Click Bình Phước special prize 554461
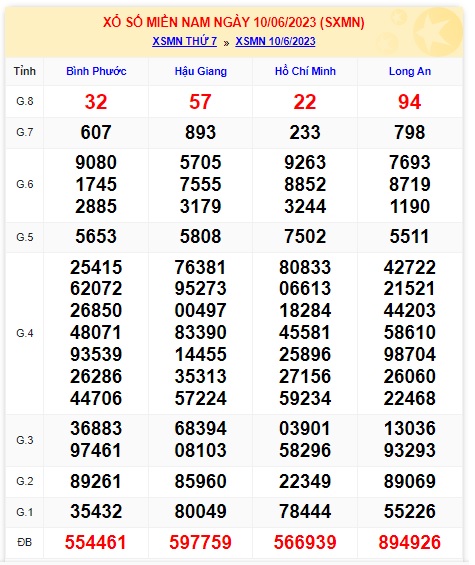This screenshot has height=565, width=475. tap(96, 542)
